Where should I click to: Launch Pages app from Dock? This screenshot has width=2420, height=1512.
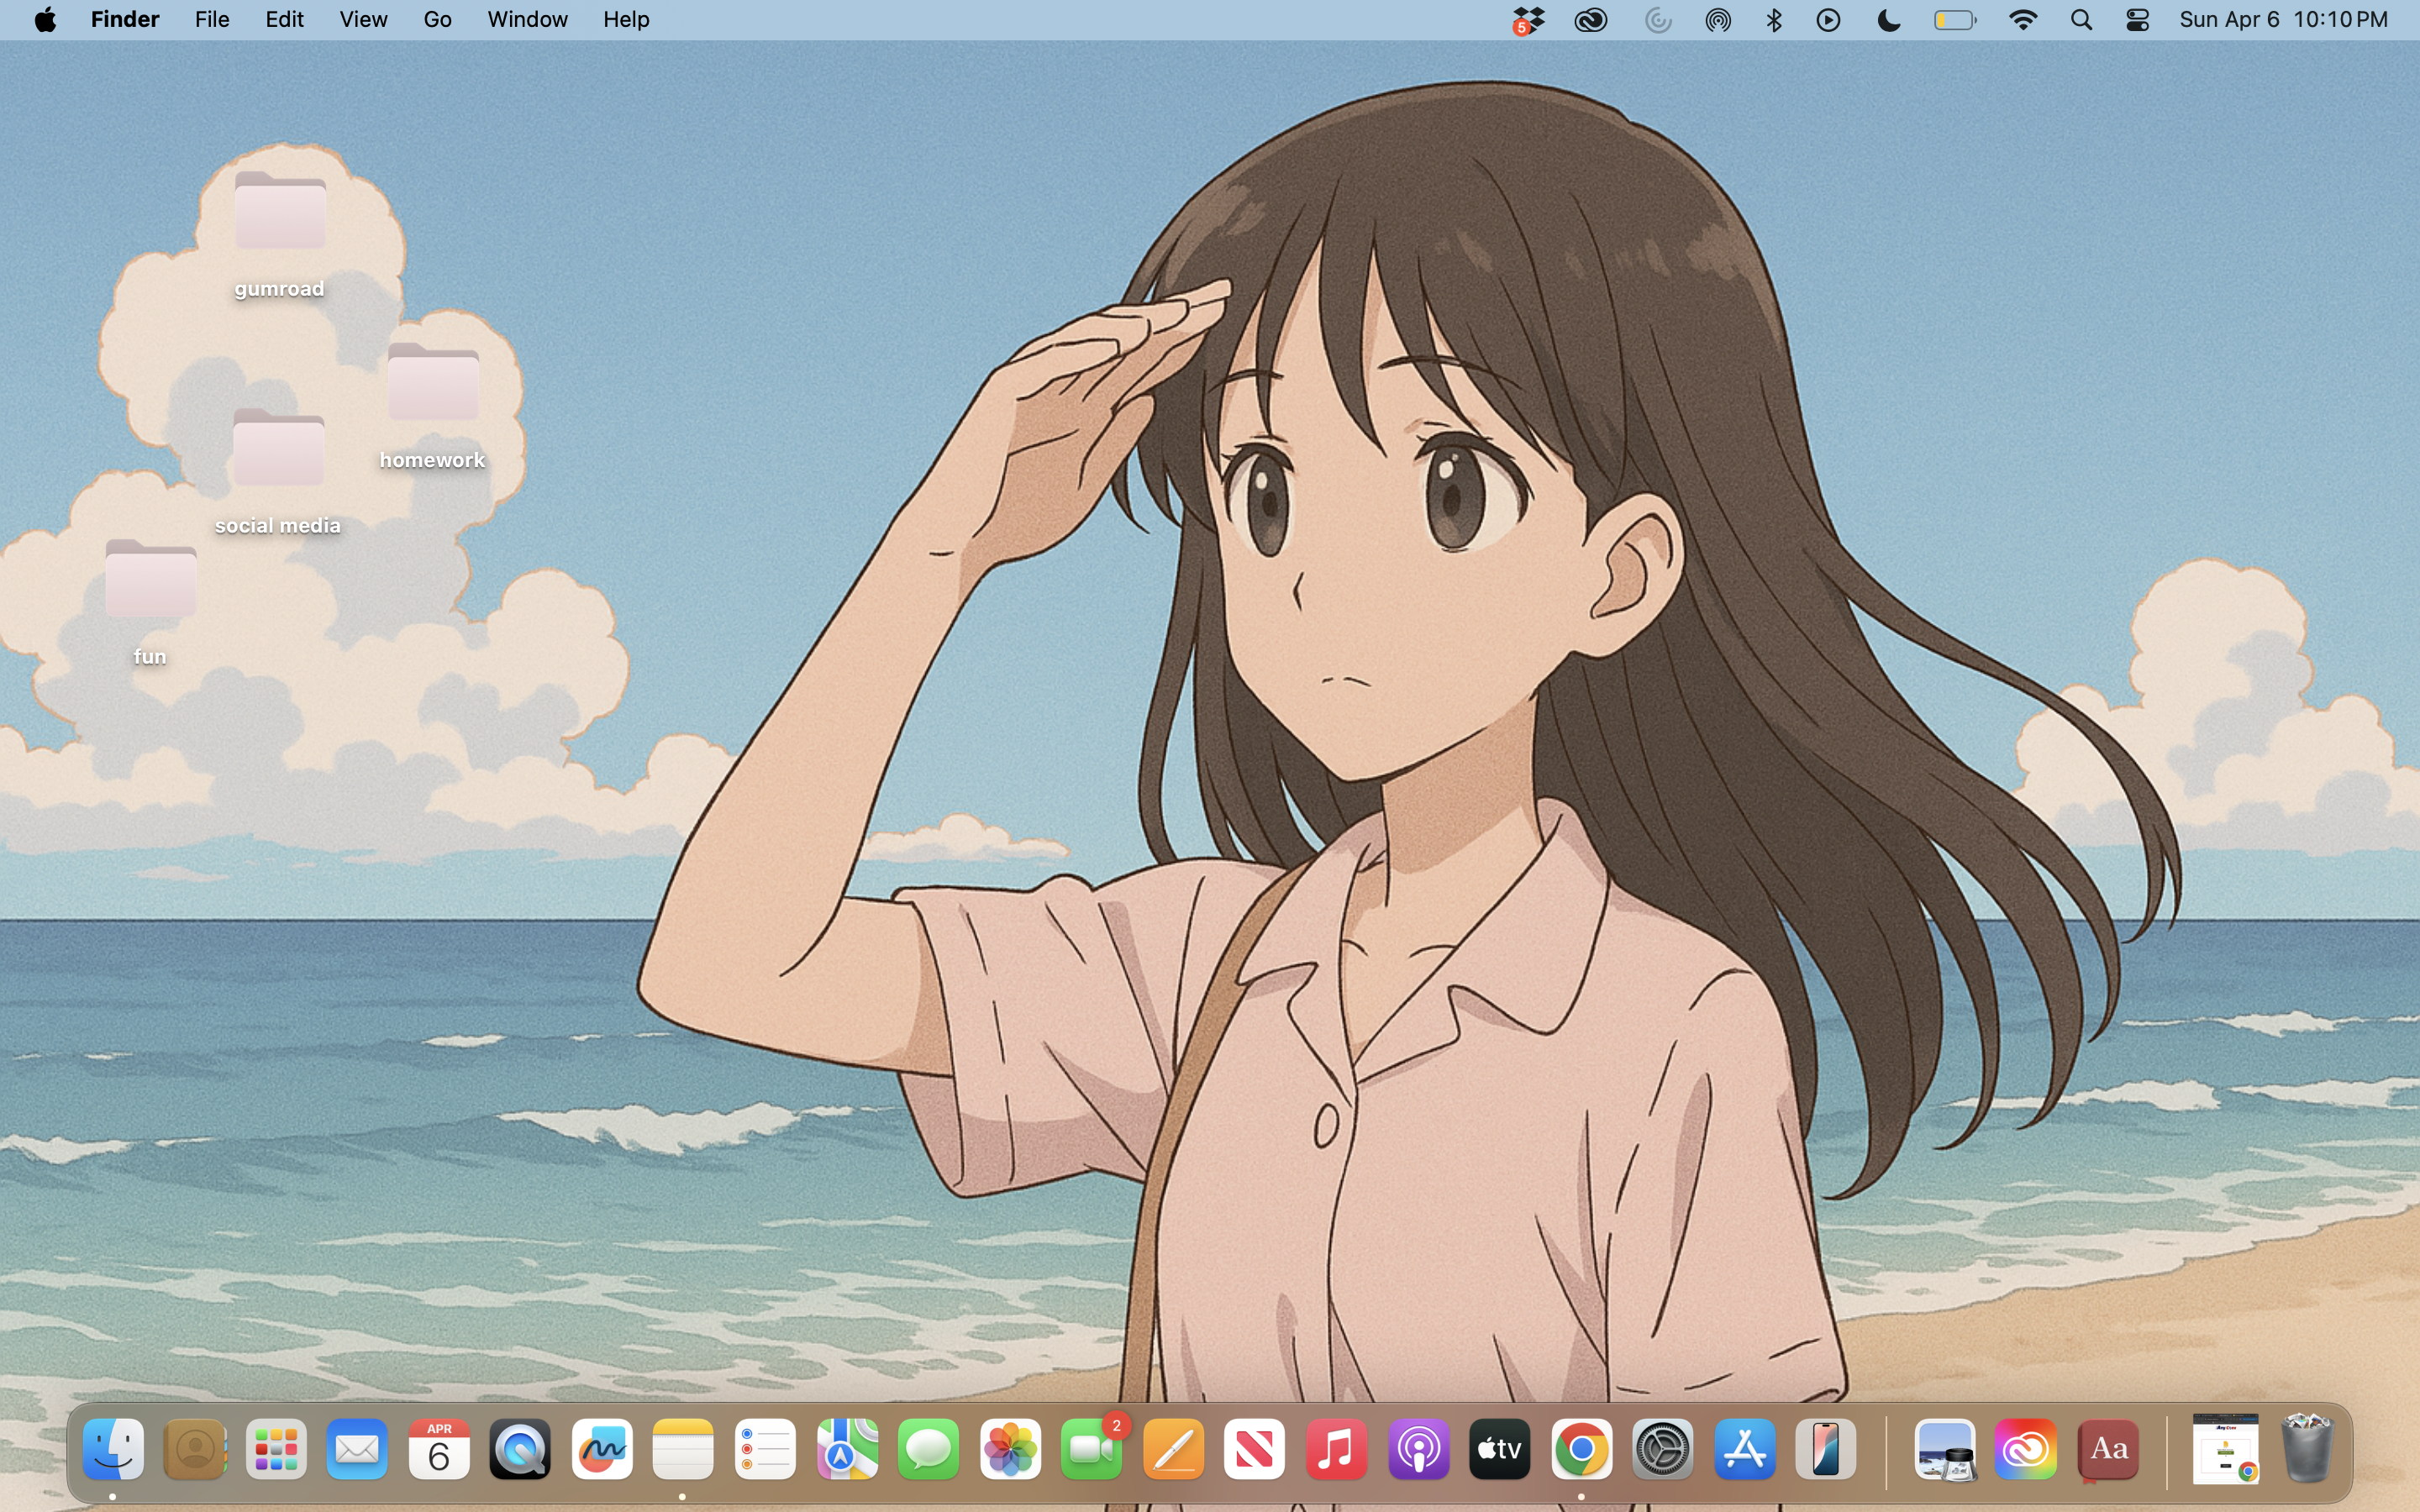(x=1173, y=1449)
